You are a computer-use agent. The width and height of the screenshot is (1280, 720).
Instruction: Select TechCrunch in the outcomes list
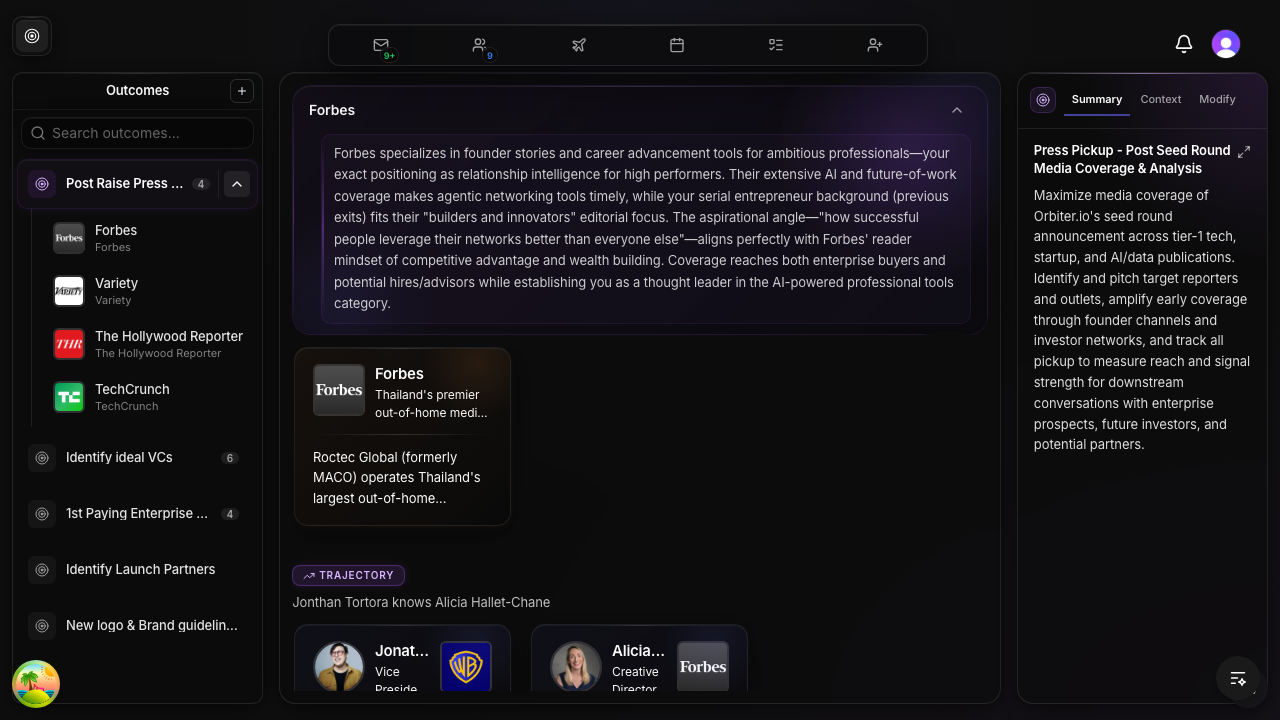pos(132,396)
